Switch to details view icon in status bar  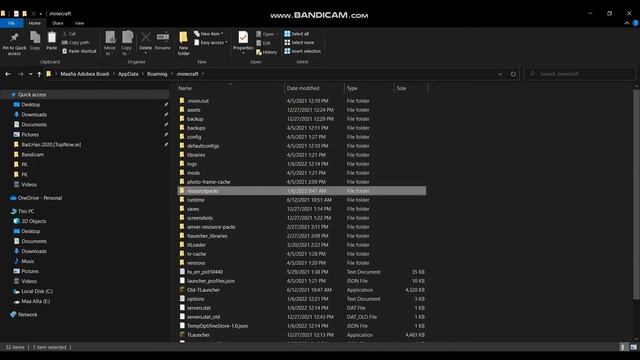[x=623, y=347]
